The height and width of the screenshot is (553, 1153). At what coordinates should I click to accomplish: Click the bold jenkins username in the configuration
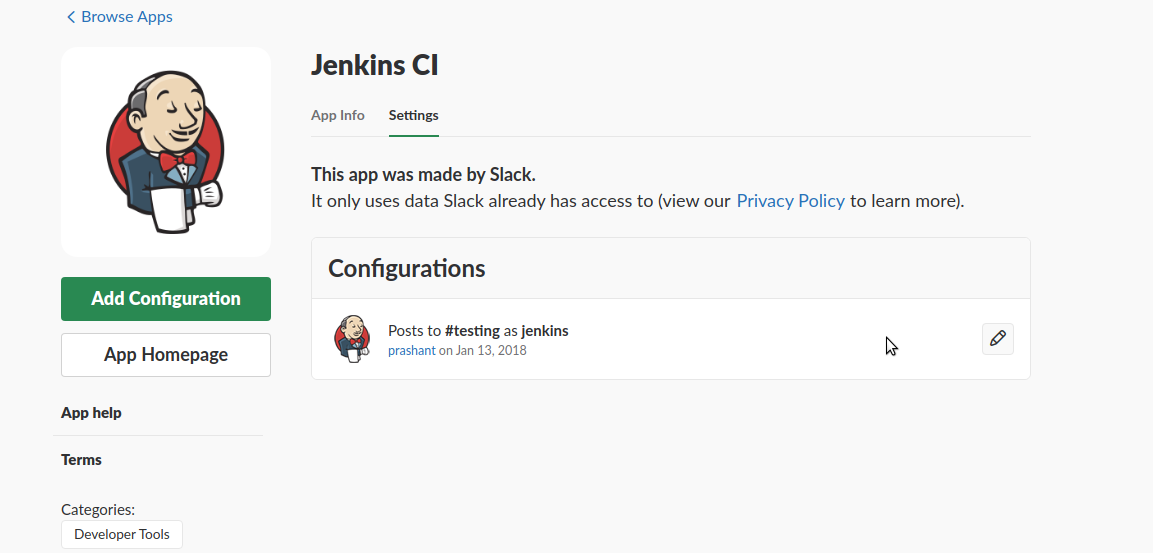point(545,331)
